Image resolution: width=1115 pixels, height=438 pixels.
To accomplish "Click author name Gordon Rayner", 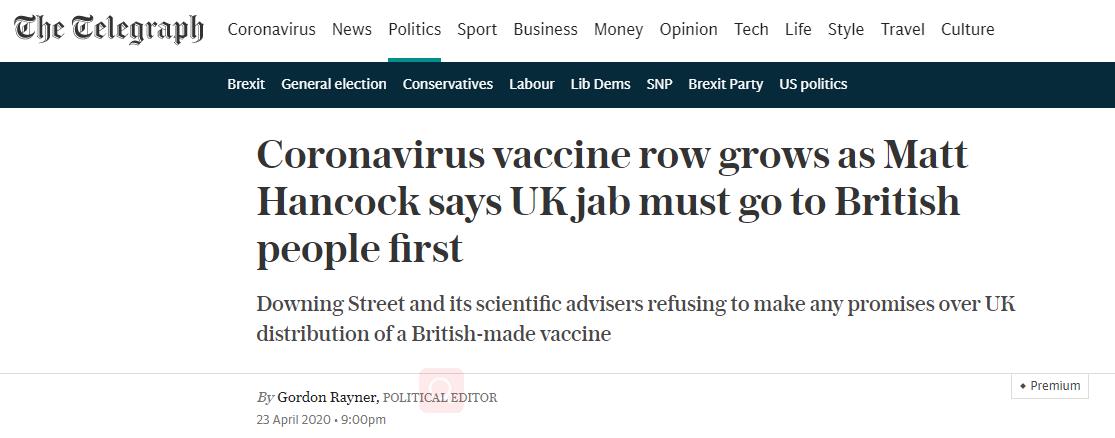I will click(x=326, y=397).
